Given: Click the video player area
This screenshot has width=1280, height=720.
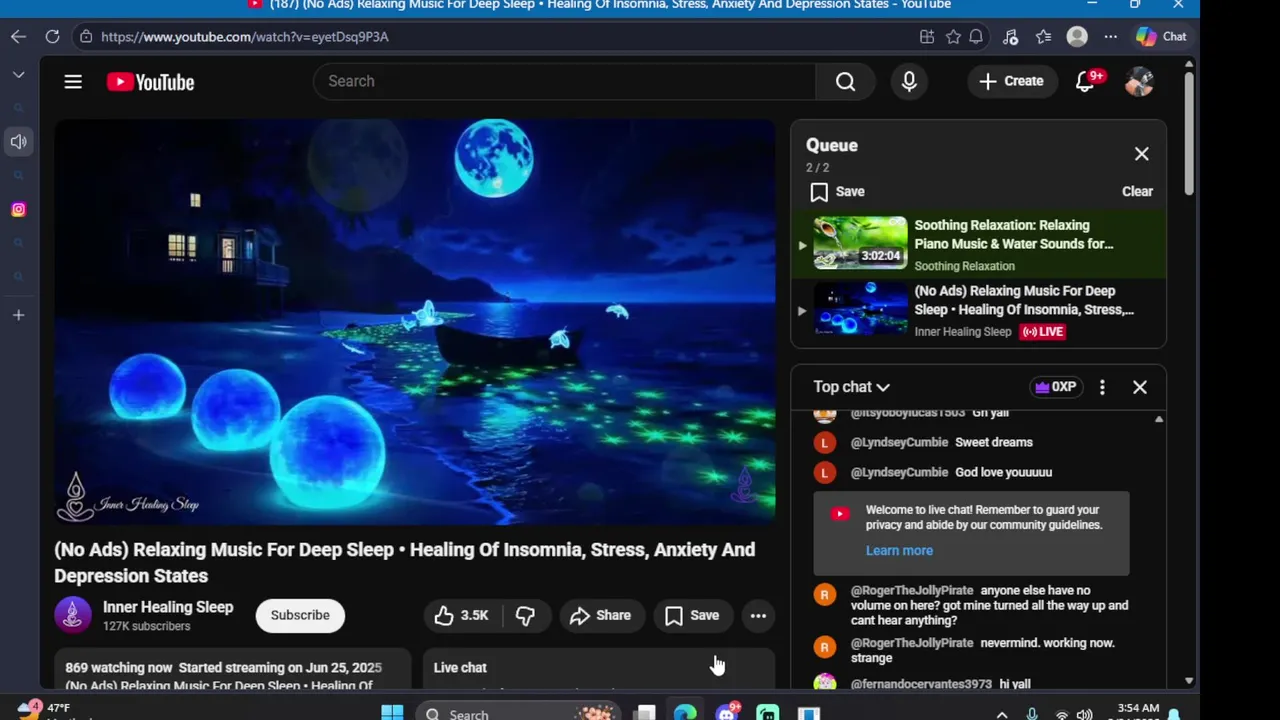Looking at the screenshot, I should point(415,322).
